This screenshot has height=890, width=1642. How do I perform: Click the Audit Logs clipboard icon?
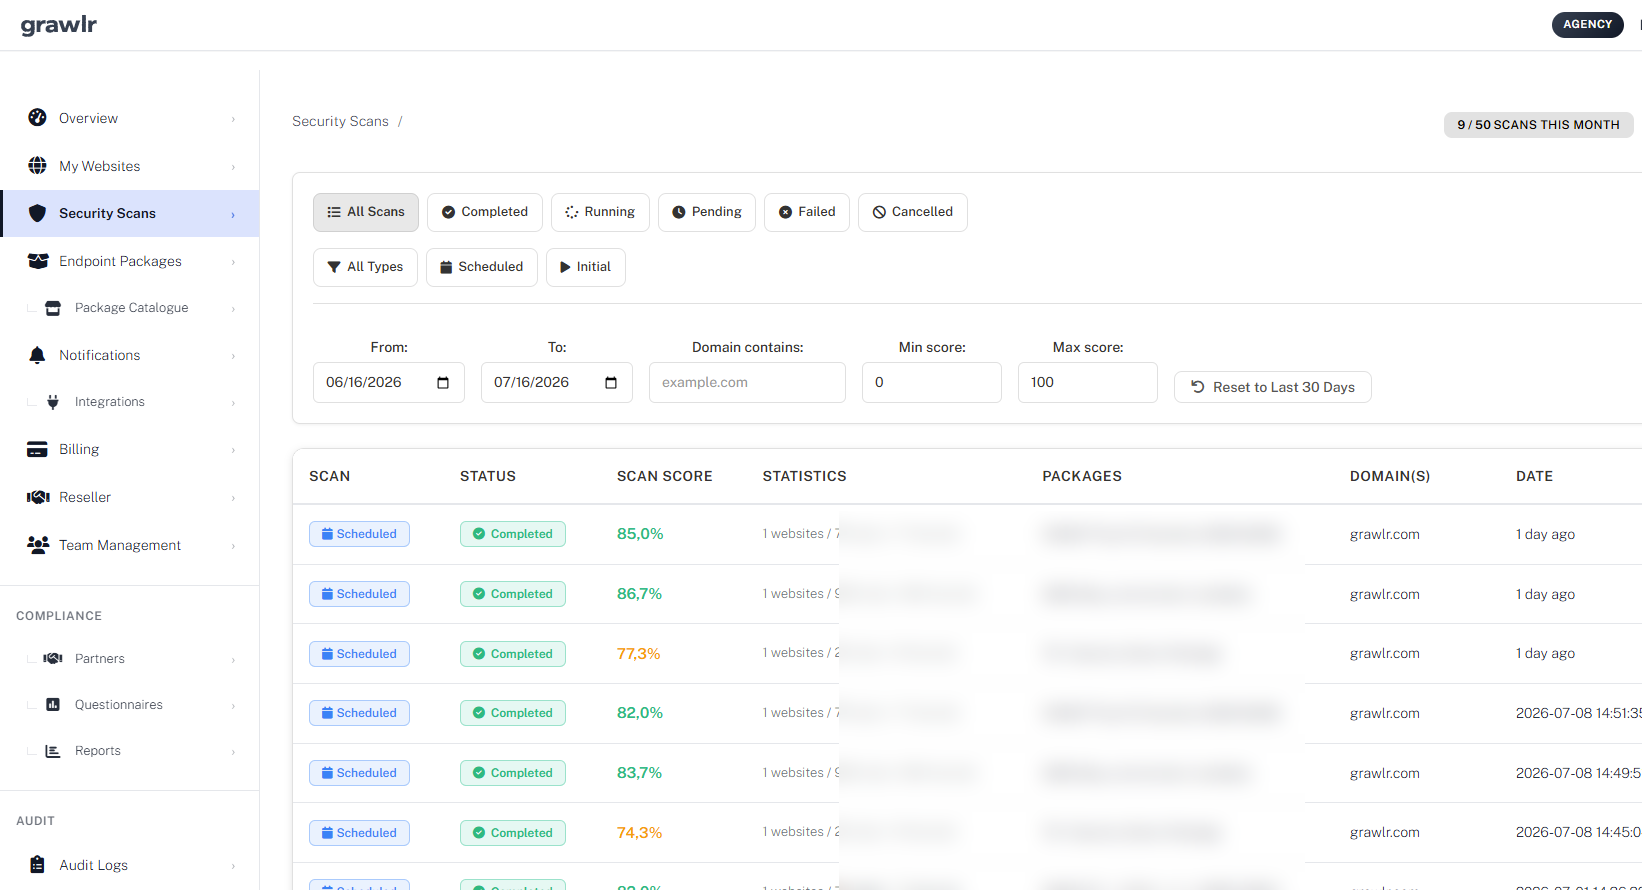37,865
